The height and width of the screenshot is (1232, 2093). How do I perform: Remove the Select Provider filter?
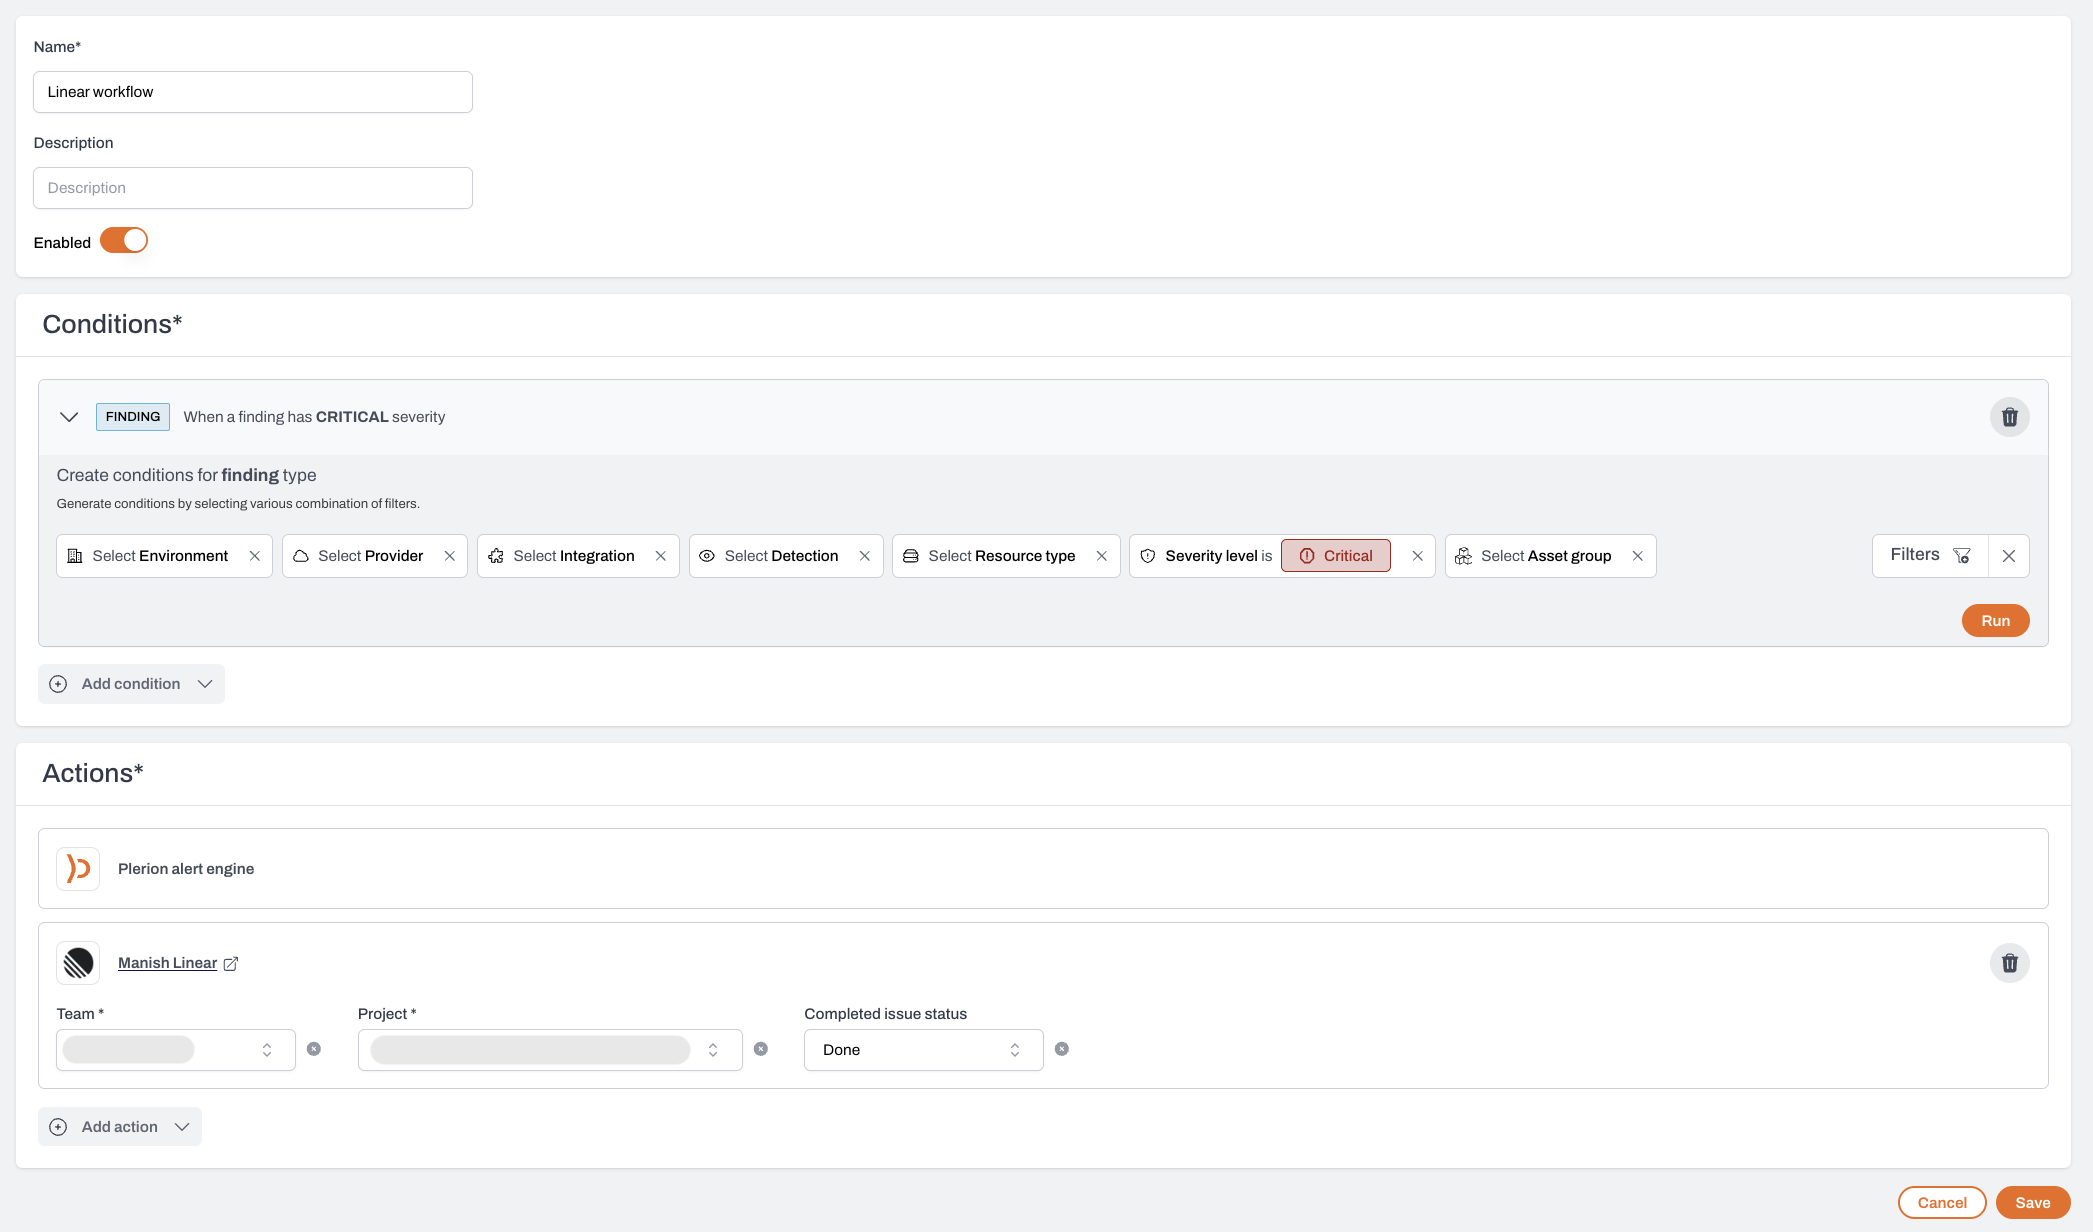coord(449,555)
